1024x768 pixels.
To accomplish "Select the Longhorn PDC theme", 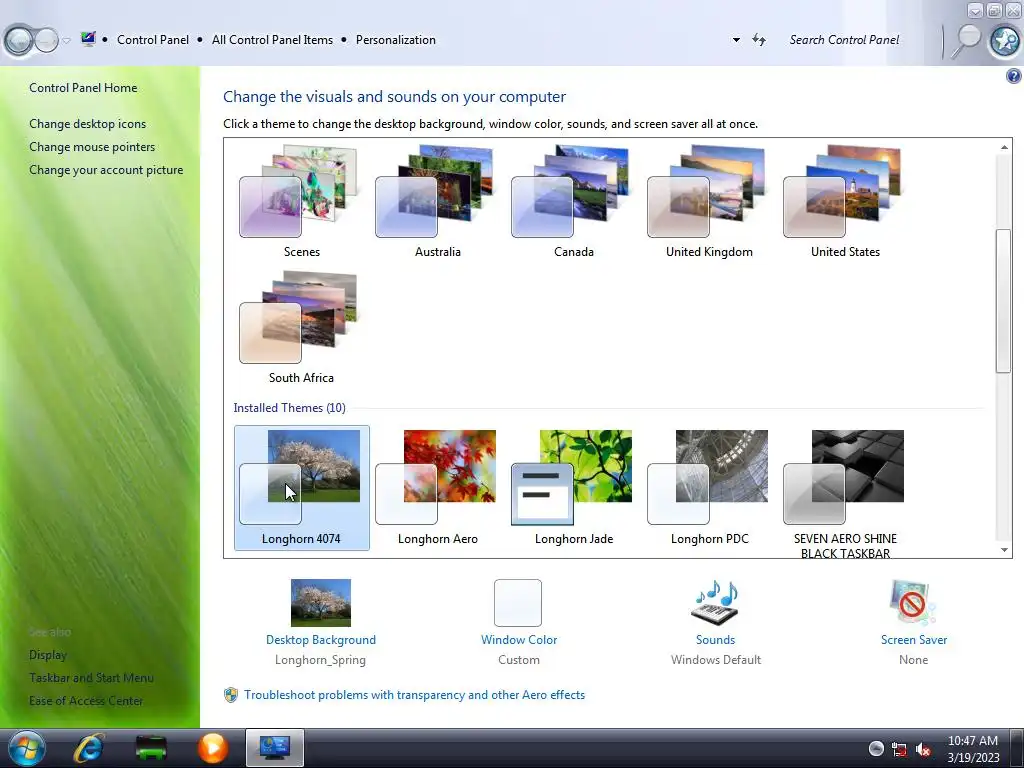I will [x=709, y=488].
